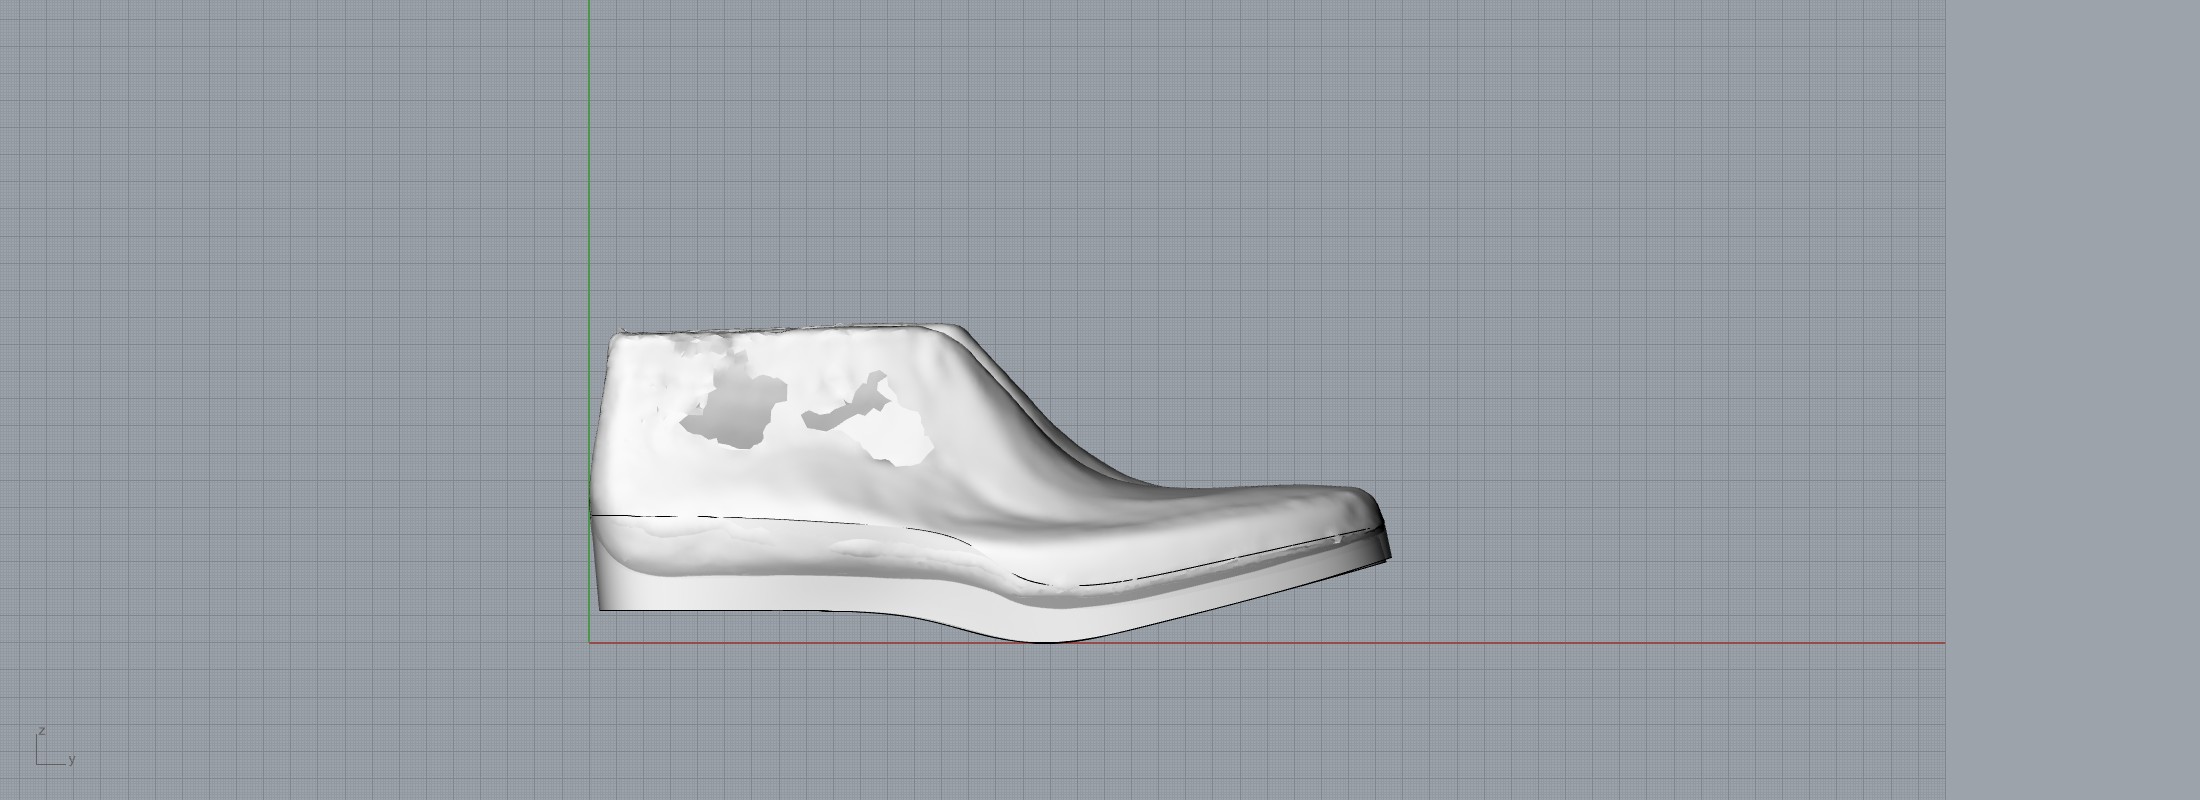Click the y label on the axis icon
Image resolution: width=2200 pixels, height=800 pixels.
click(x=72, y=760)
